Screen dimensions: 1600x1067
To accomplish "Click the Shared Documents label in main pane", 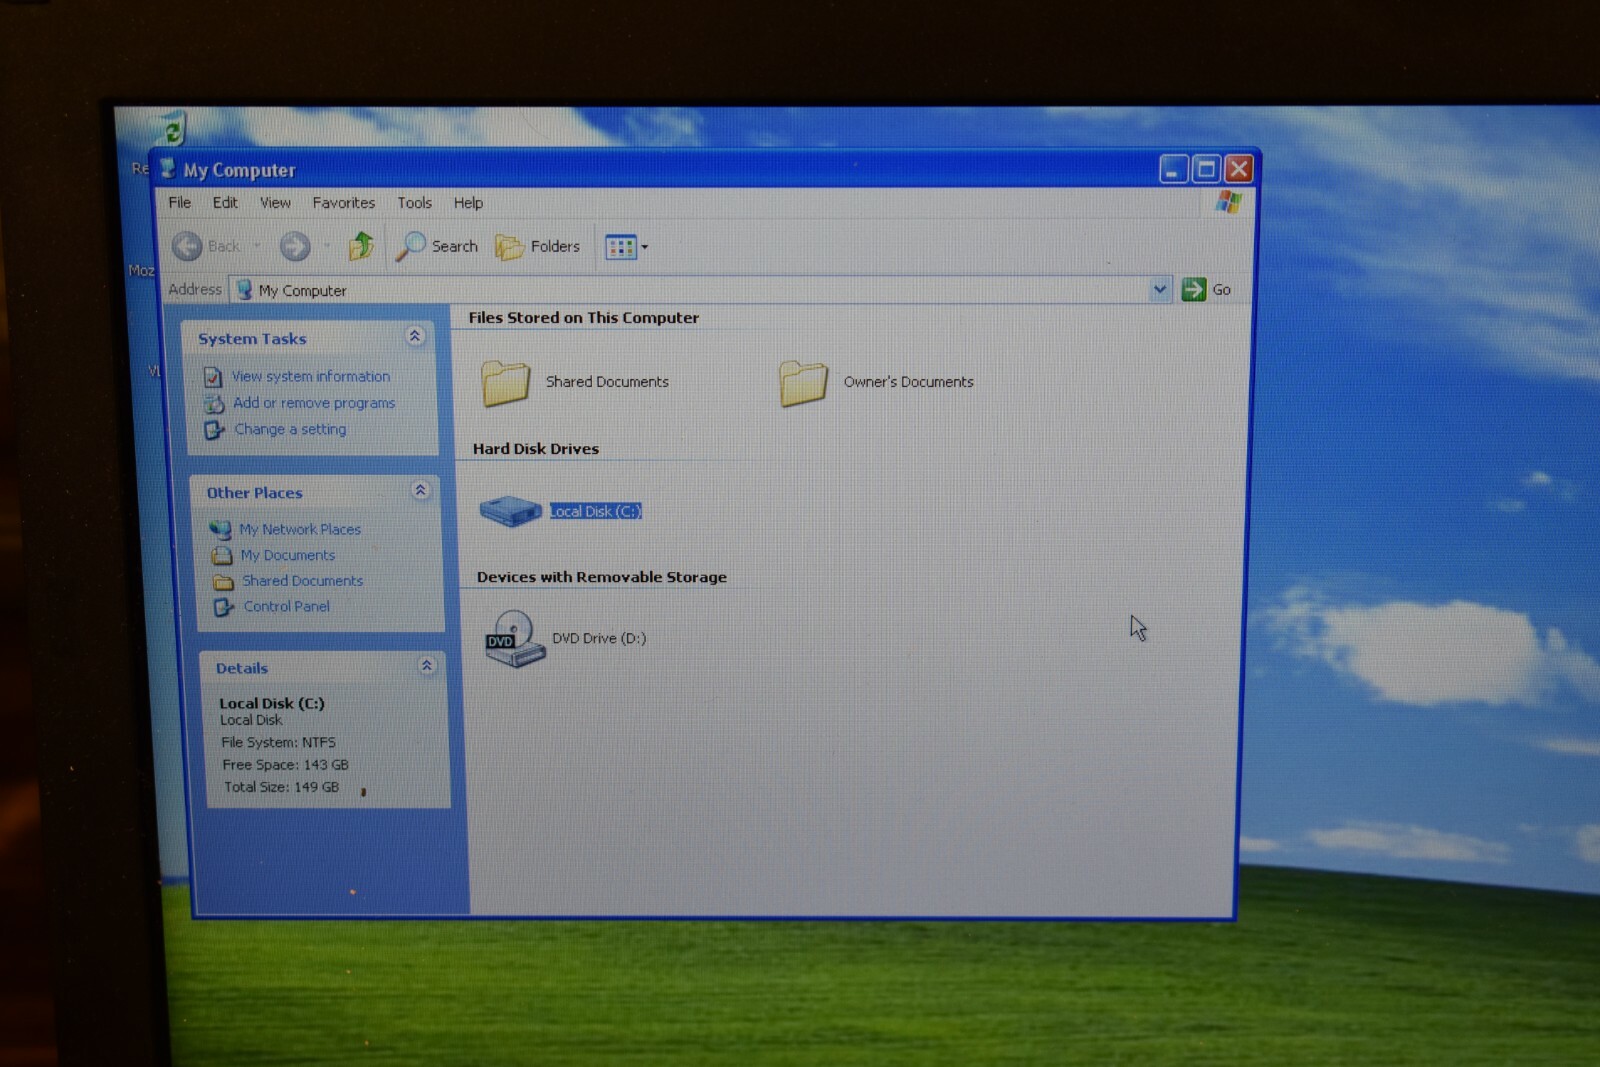I will [607, 382].
